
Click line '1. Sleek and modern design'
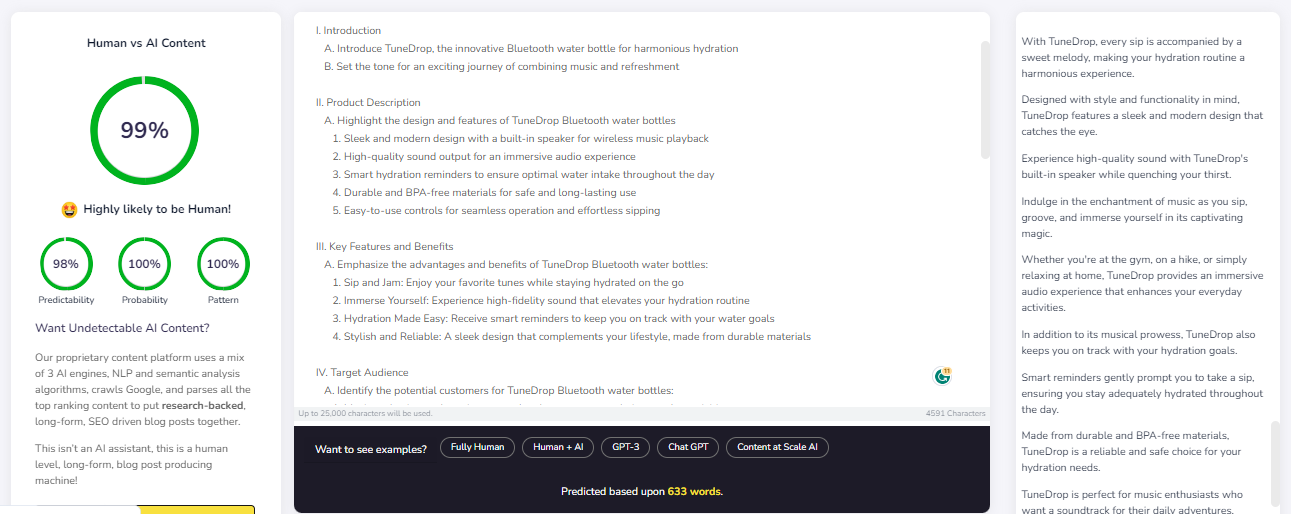point(520,139)
